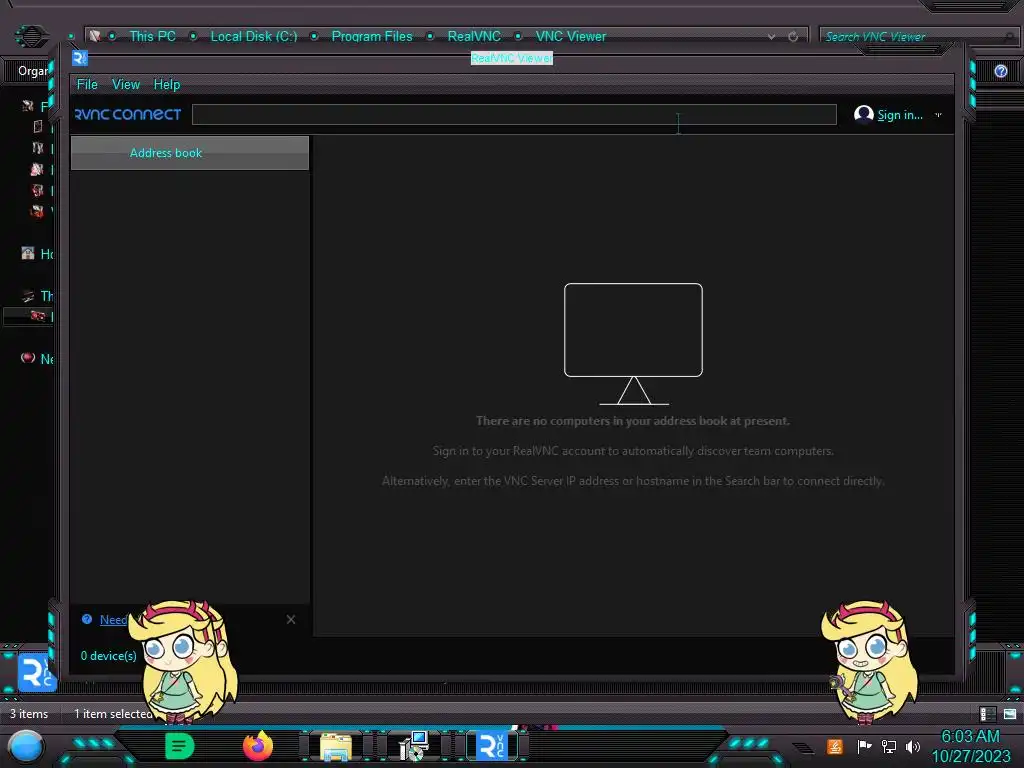Expand the breadcrumb dot before This PC
The height and width of the screenshot is (768, 1024).
pyautogui.click(x=112, y=37)
